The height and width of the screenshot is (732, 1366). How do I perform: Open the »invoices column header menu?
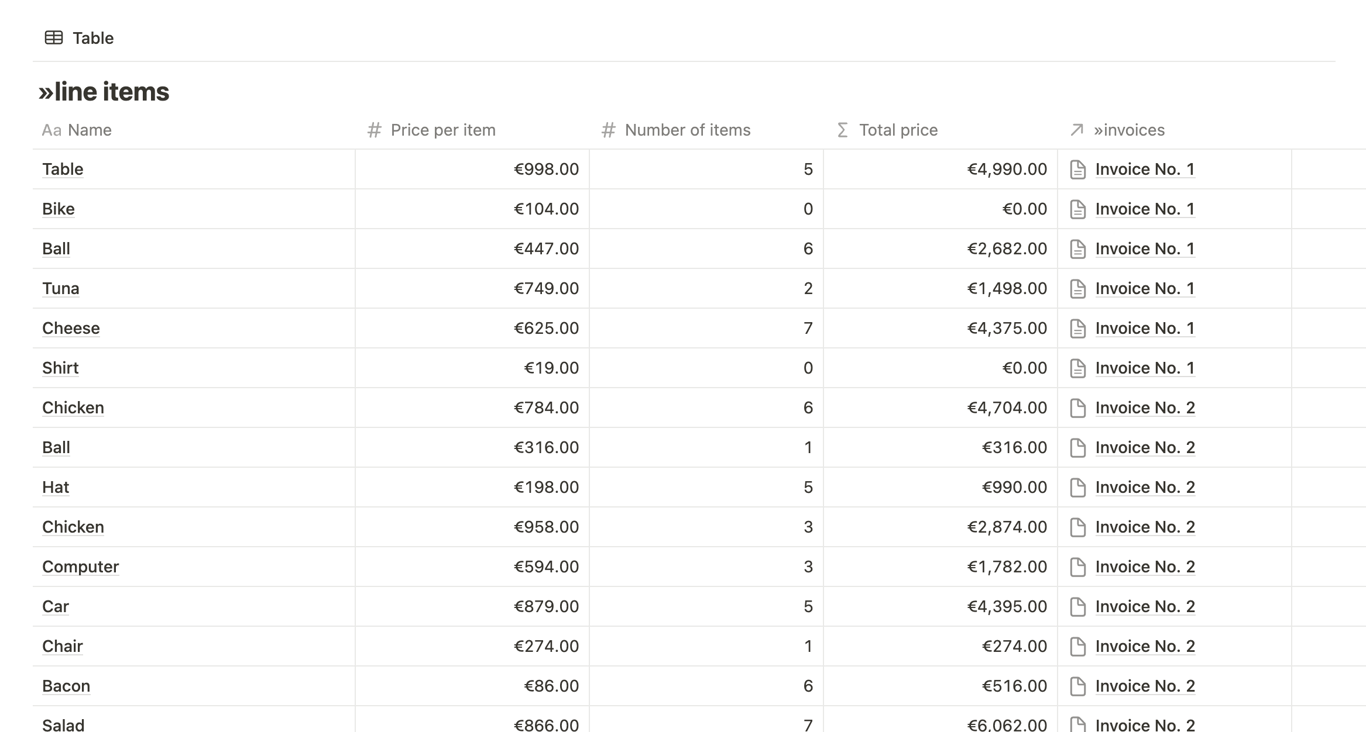click(x=1129, y=130)
